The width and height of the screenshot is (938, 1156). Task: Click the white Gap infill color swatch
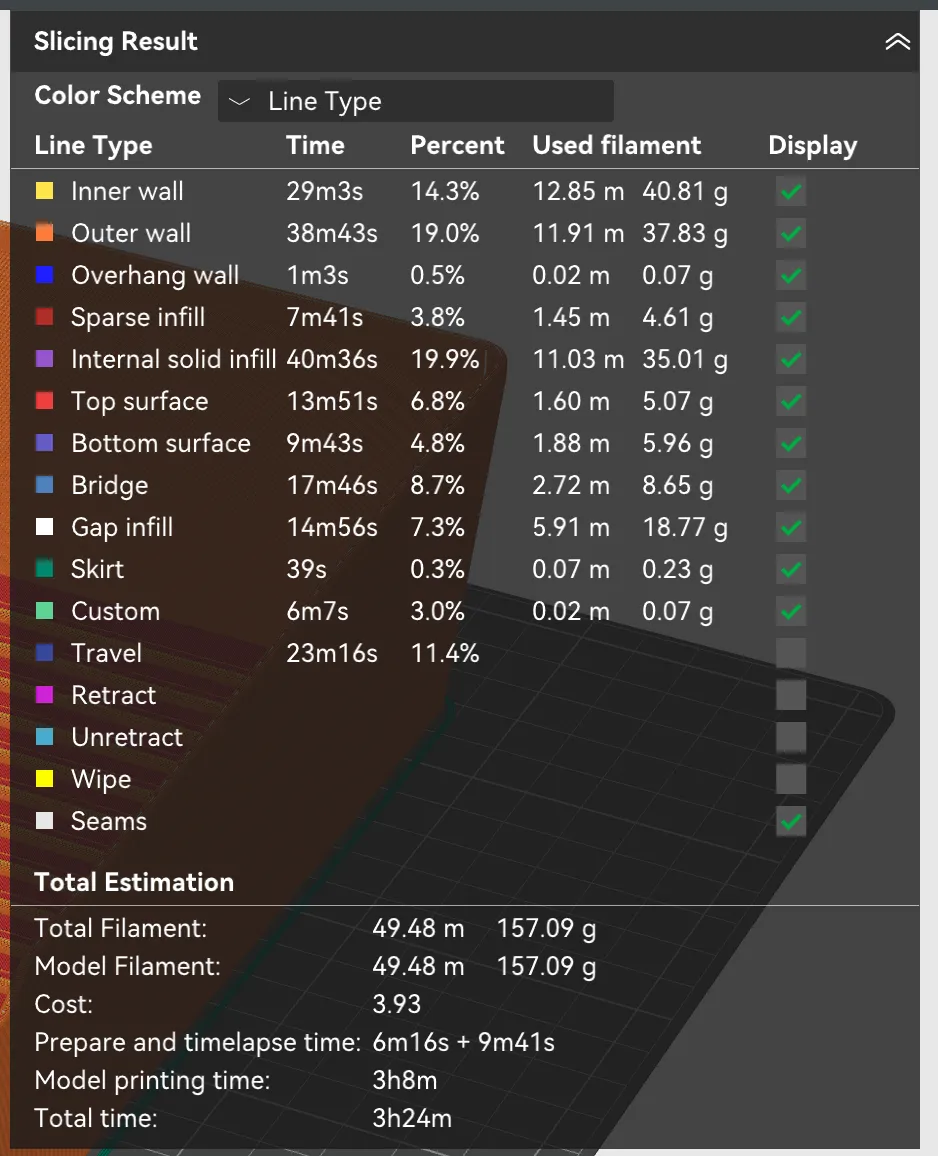click(x=44, y=527)
